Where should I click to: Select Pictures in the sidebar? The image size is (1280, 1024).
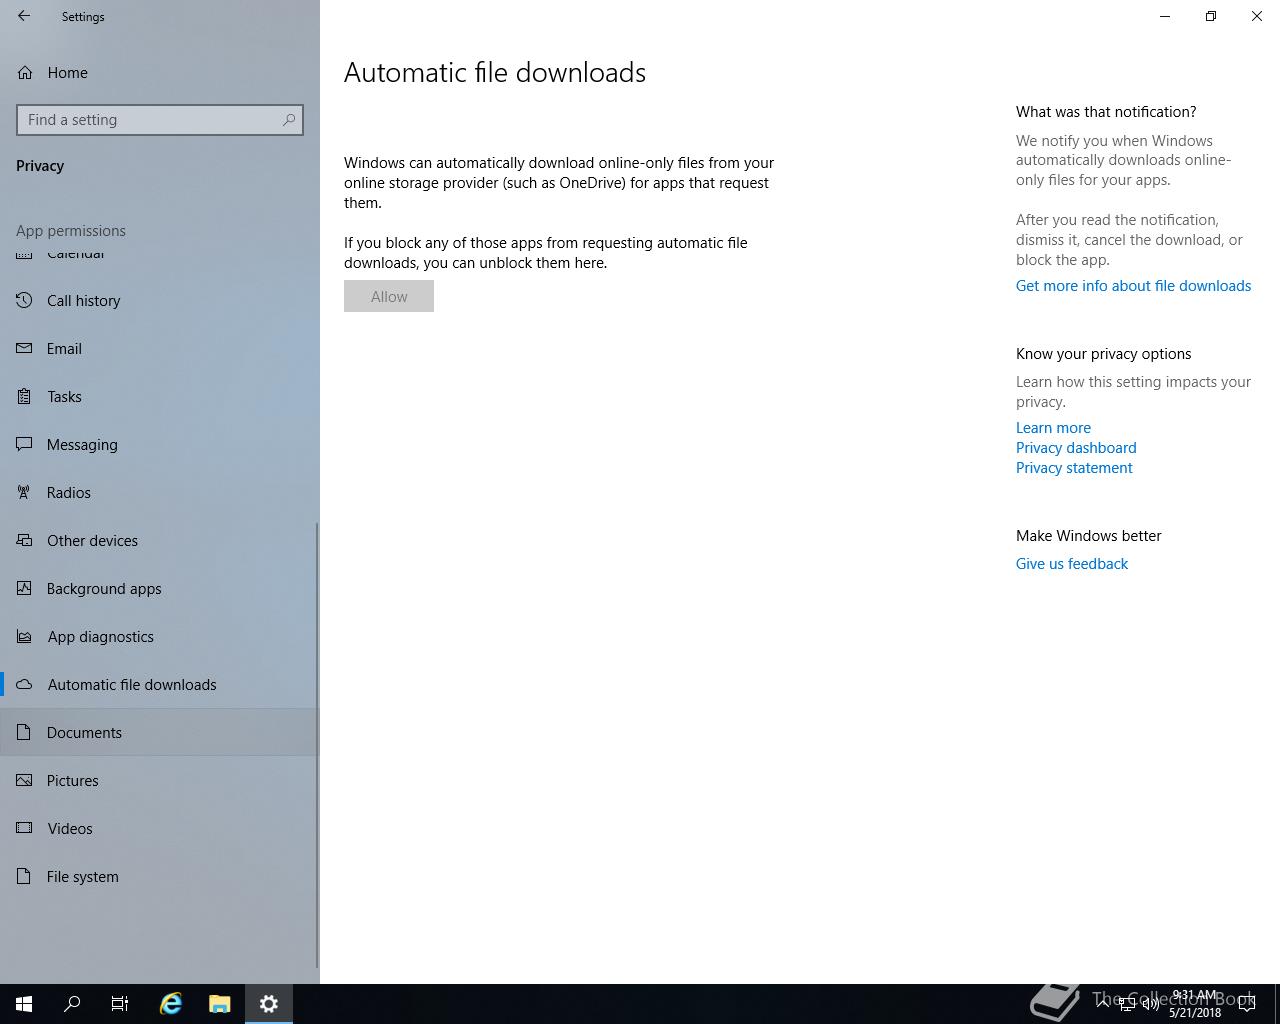[160, 780]
